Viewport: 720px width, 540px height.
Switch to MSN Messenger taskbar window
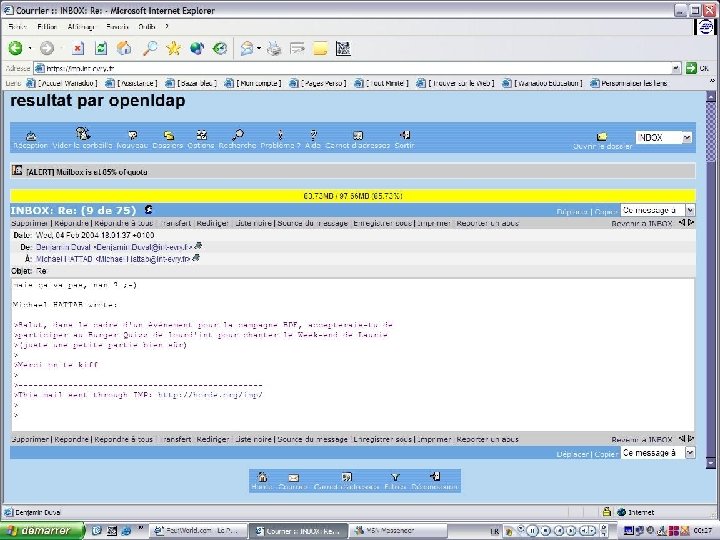(397, 531)
